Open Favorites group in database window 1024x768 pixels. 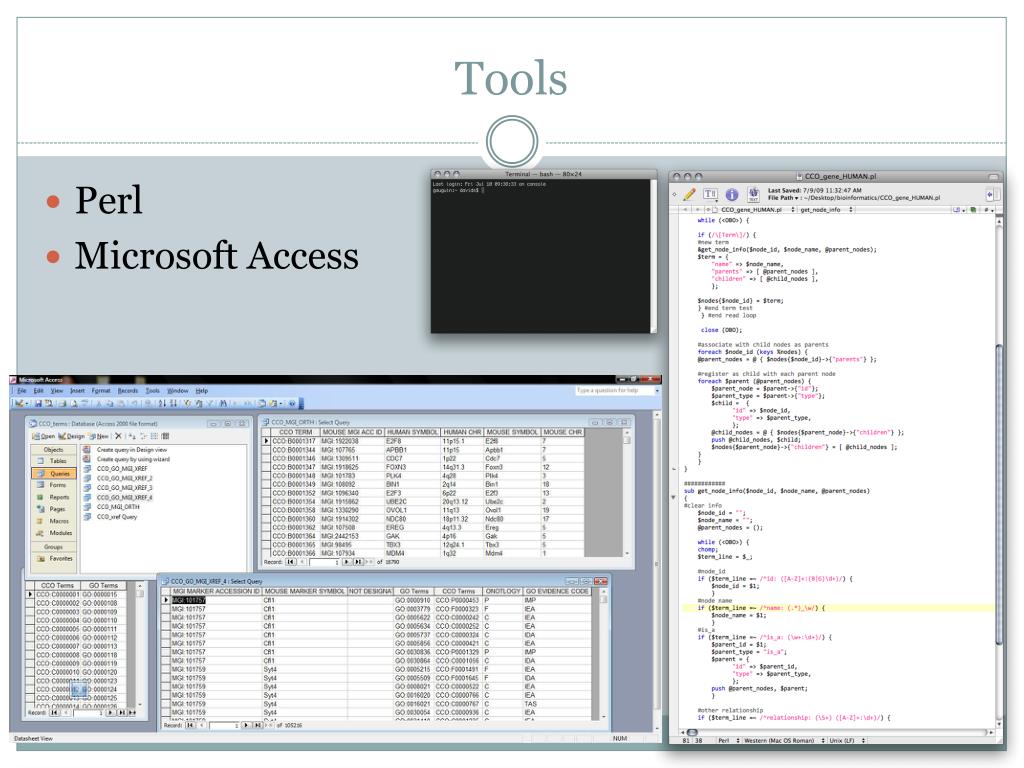54,559
